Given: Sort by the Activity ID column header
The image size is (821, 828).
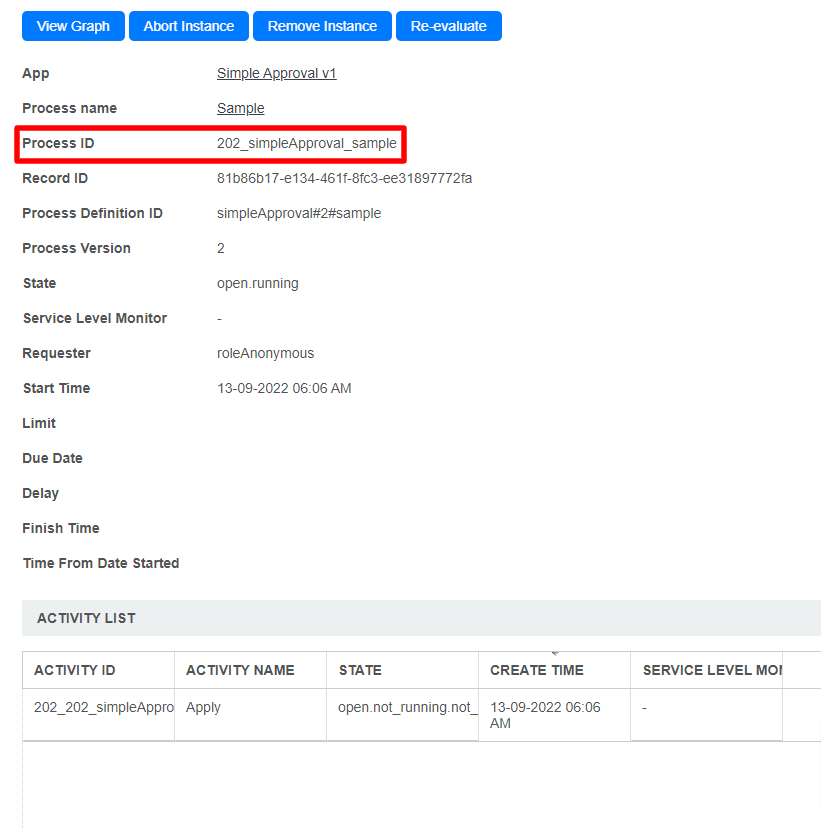Looking at the screenshot, I should point(75,670).
